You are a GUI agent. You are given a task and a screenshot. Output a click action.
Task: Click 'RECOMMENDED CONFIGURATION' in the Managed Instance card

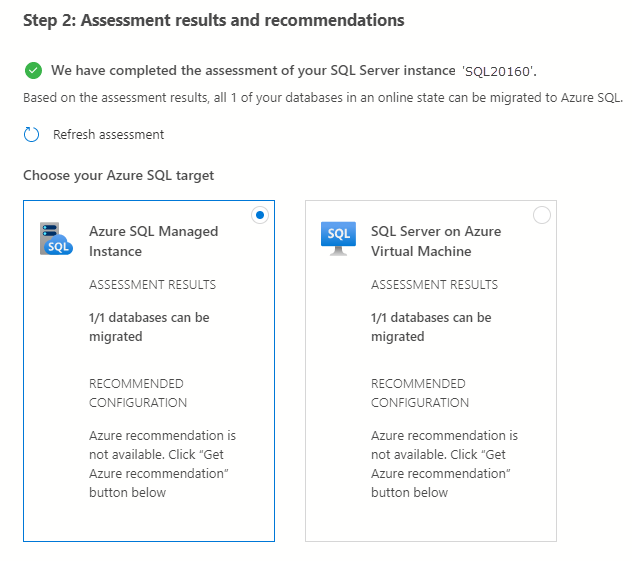[138, 393]
